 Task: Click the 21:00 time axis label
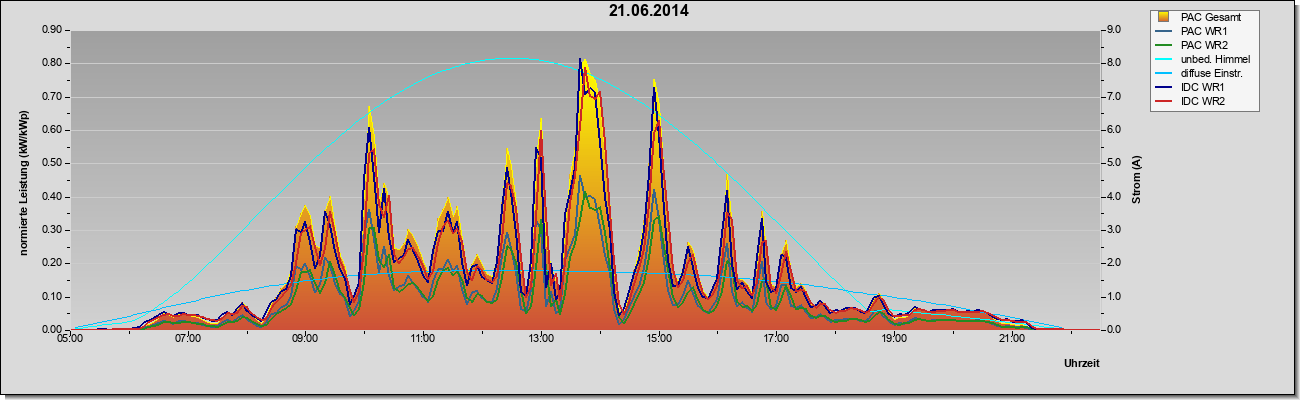pos(1012,340)
